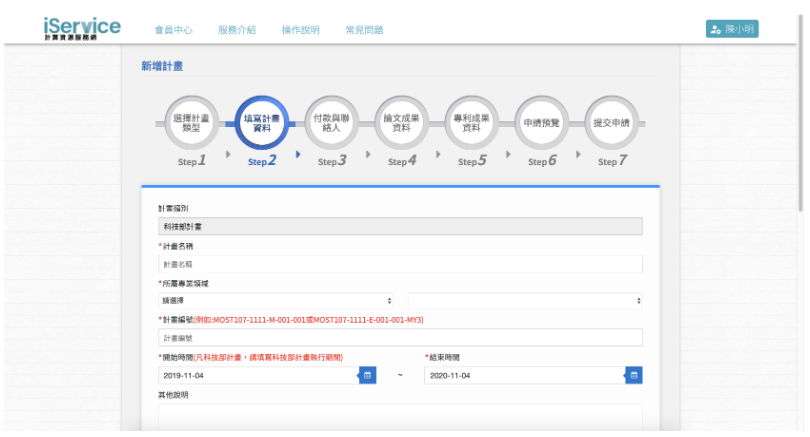
Task: Expand the 所屬專業領域 first dropdown
Action: click(x=277, y=300)
